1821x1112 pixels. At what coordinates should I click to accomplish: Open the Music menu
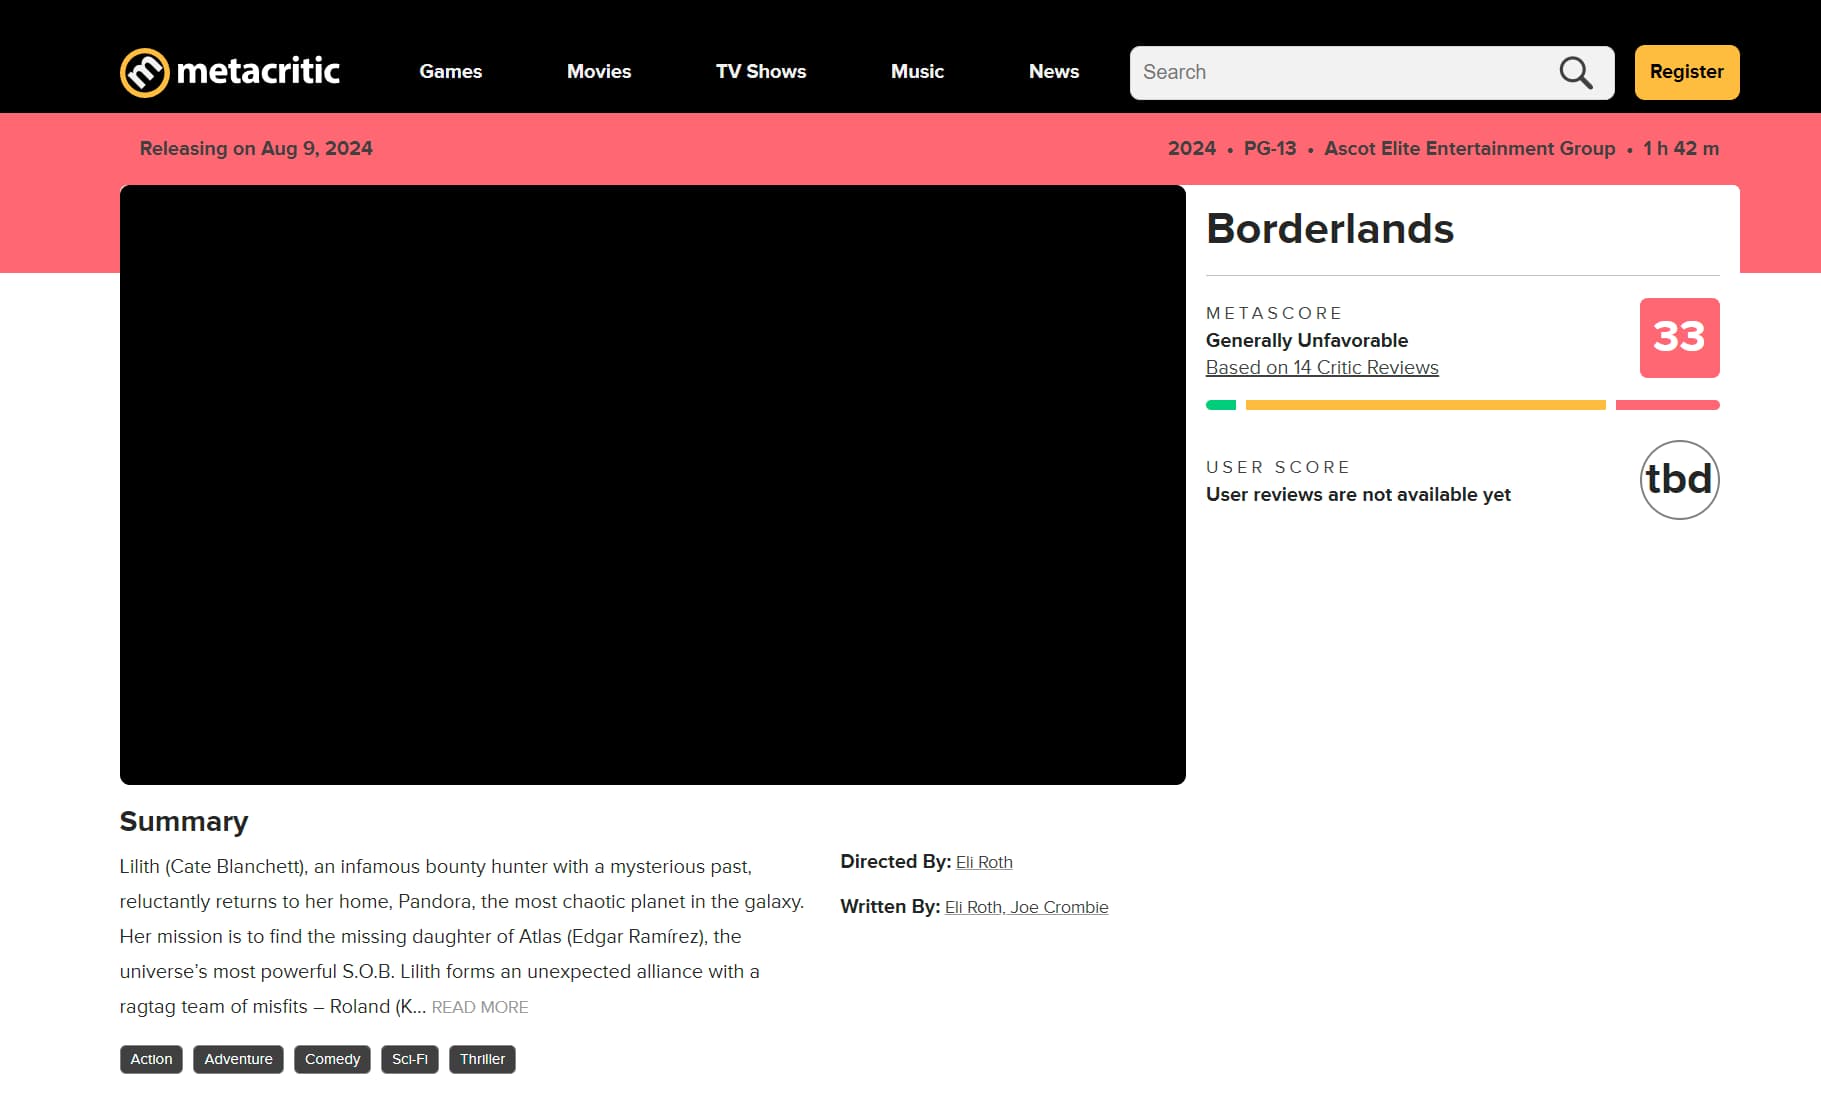point(917,72)
